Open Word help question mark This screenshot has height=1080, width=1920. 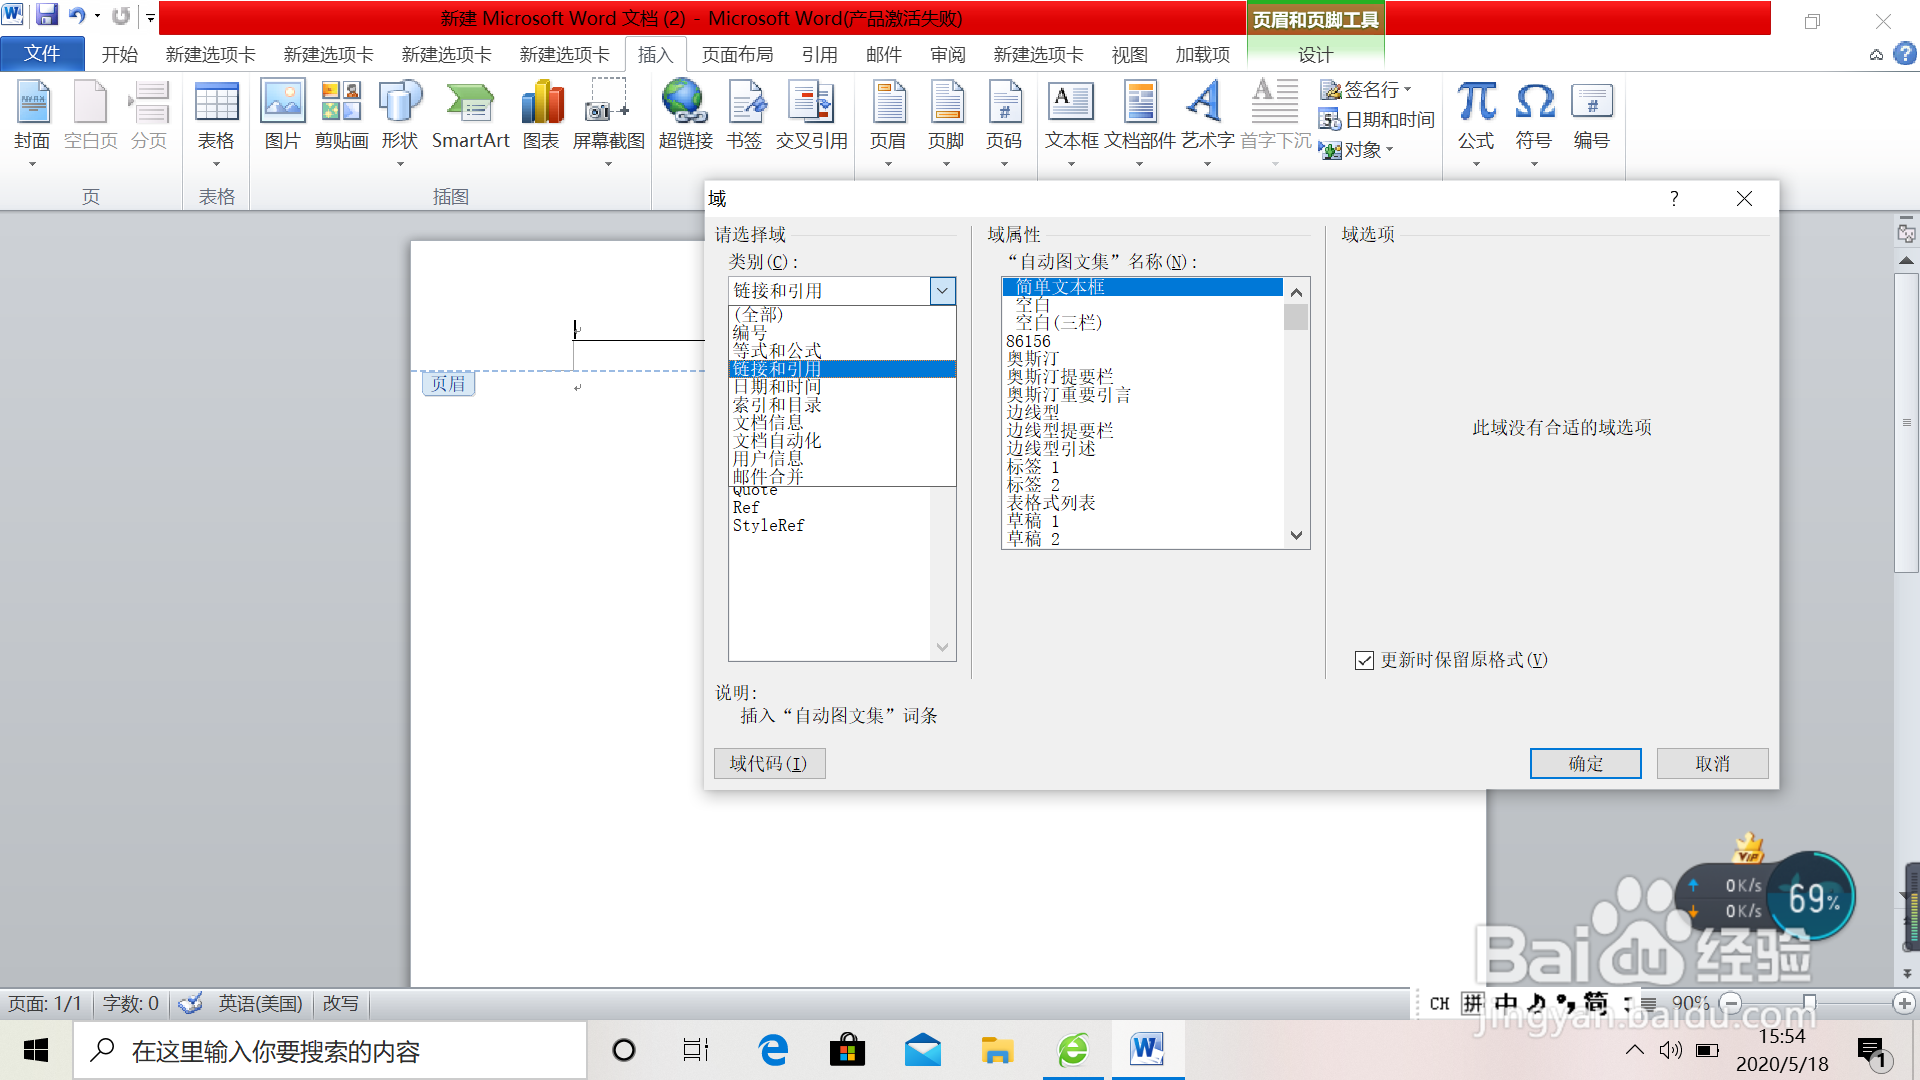pos(1906,54)
